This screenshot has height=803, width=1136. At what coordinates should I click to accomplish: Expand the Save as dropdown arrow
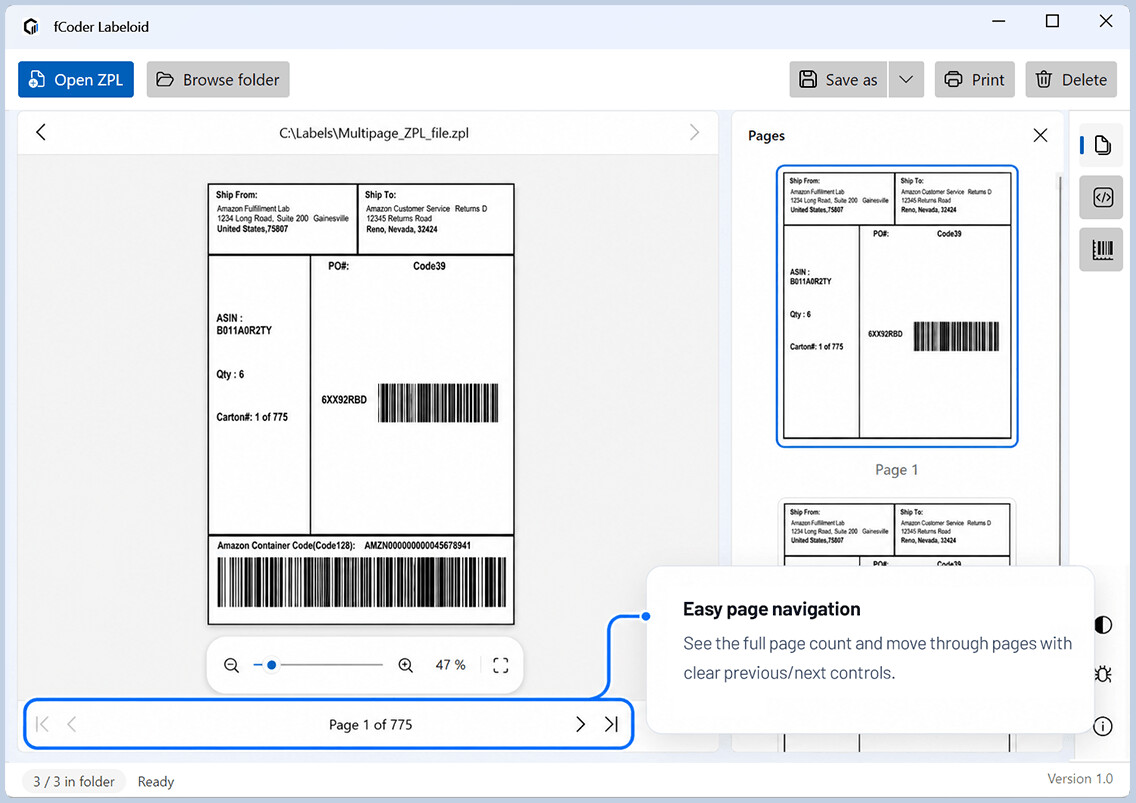pos(906,80)
